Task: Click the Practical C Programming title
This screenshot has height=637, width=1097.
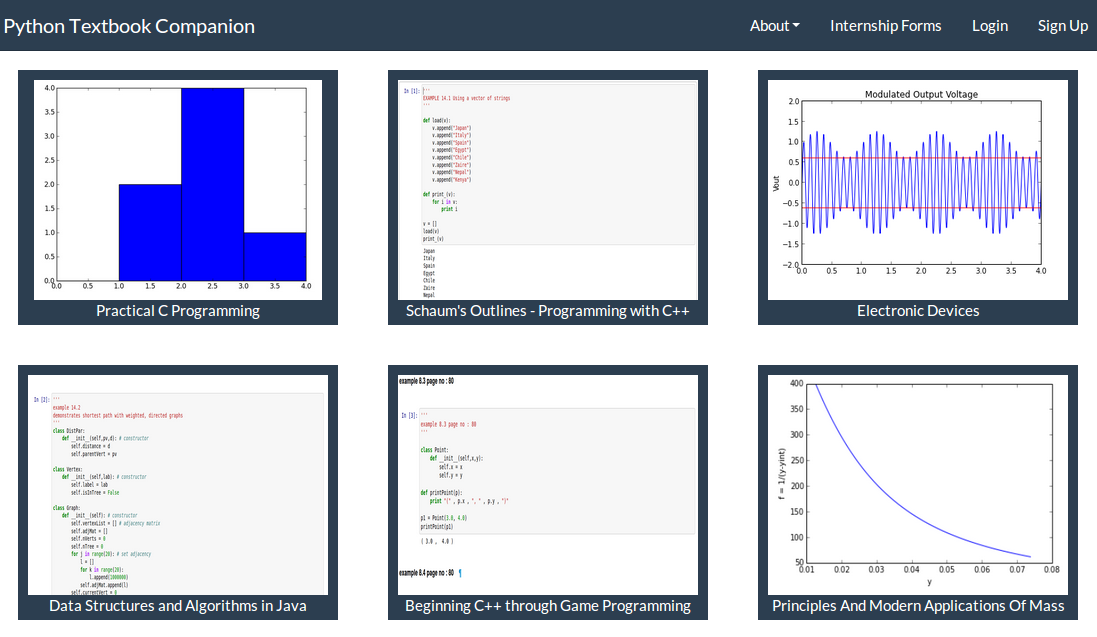Action: (178, 311)
